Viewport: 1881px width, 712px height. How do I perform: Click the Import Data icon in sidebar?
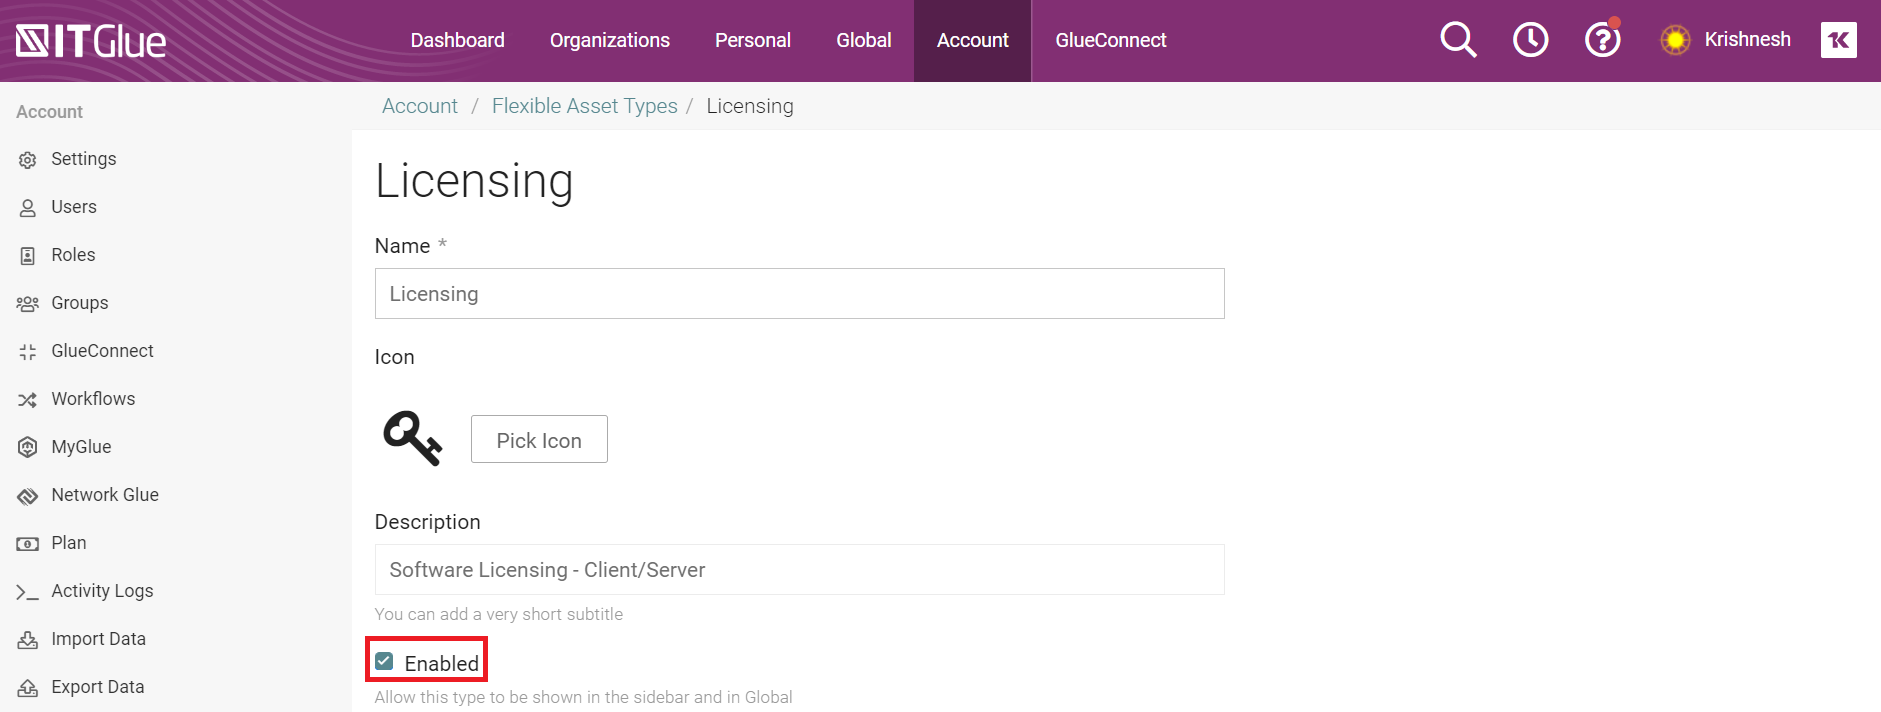point(28,640)
